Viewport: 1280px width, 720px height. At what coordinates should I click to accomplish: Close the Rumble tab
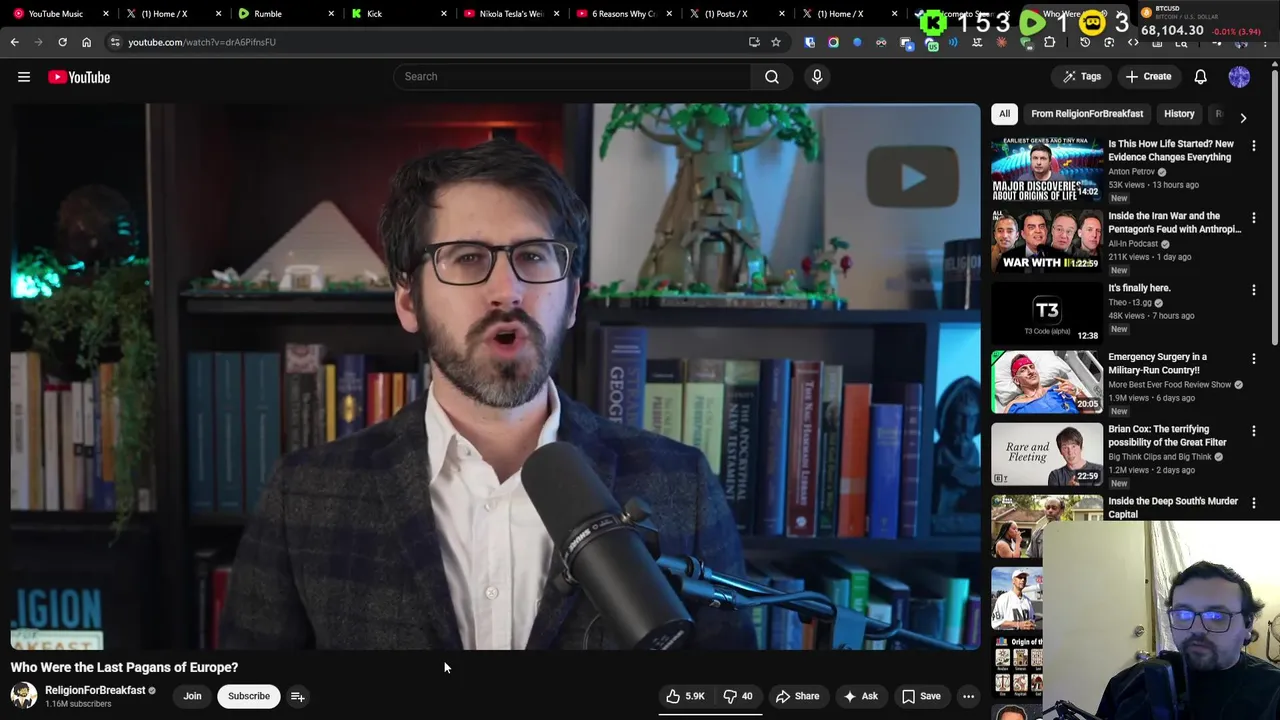pos(331,14)
